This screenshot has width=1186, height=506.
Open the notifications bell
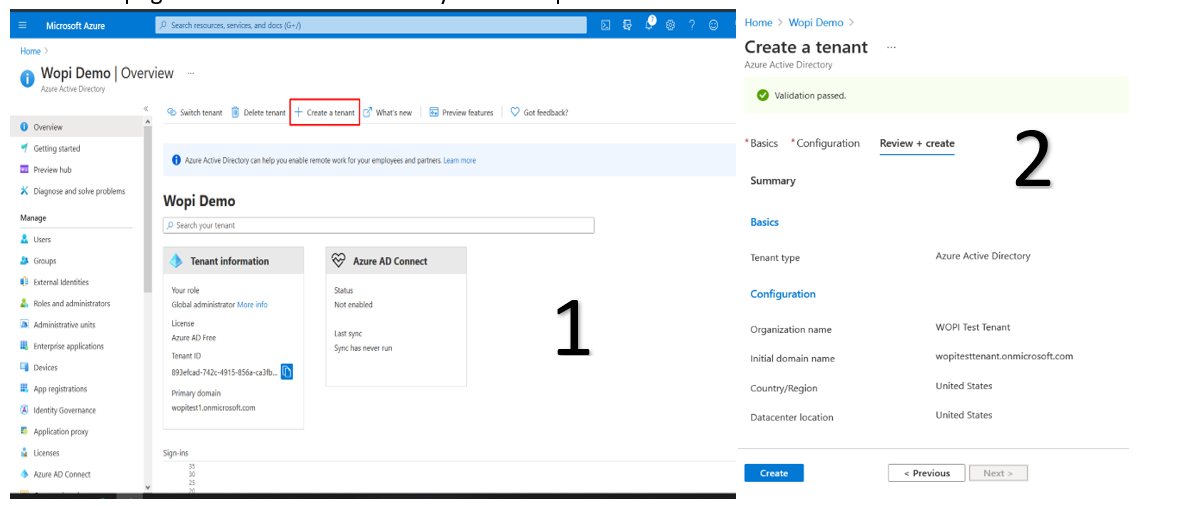(649, 25)
